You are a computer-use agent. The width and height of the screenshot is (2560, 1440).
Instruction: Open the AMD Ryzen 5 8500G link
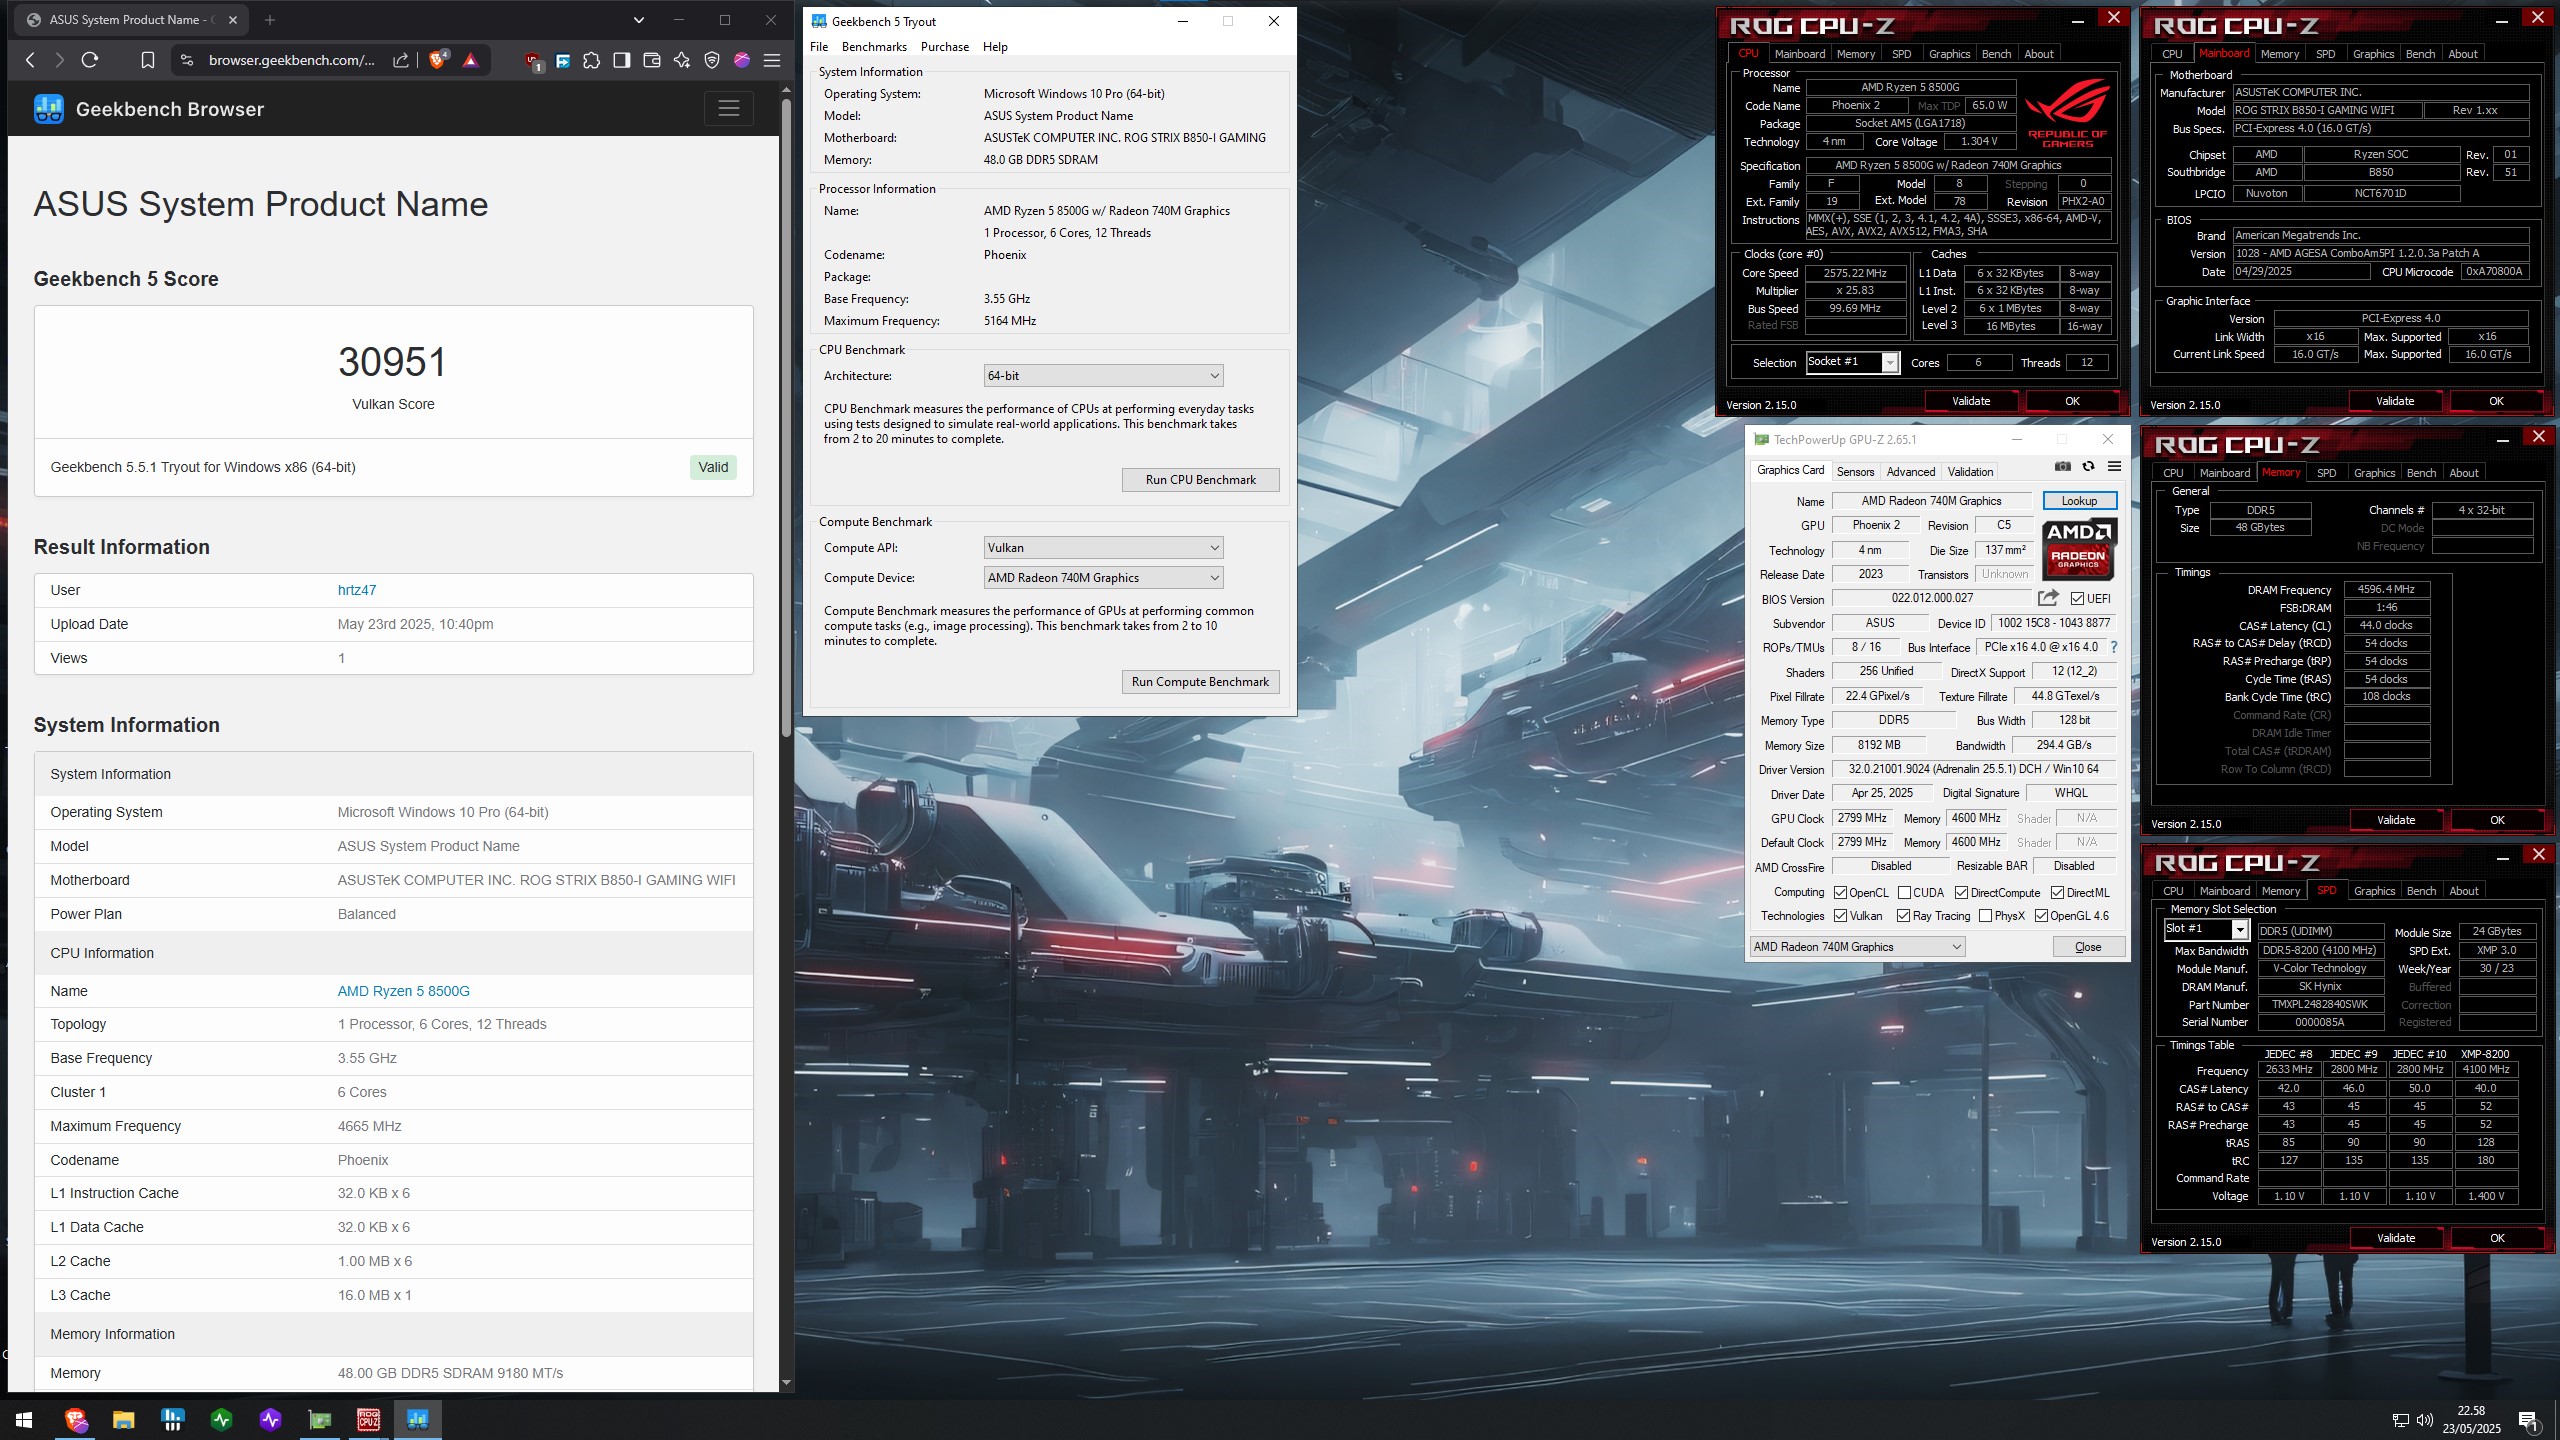tap(403, 991)
